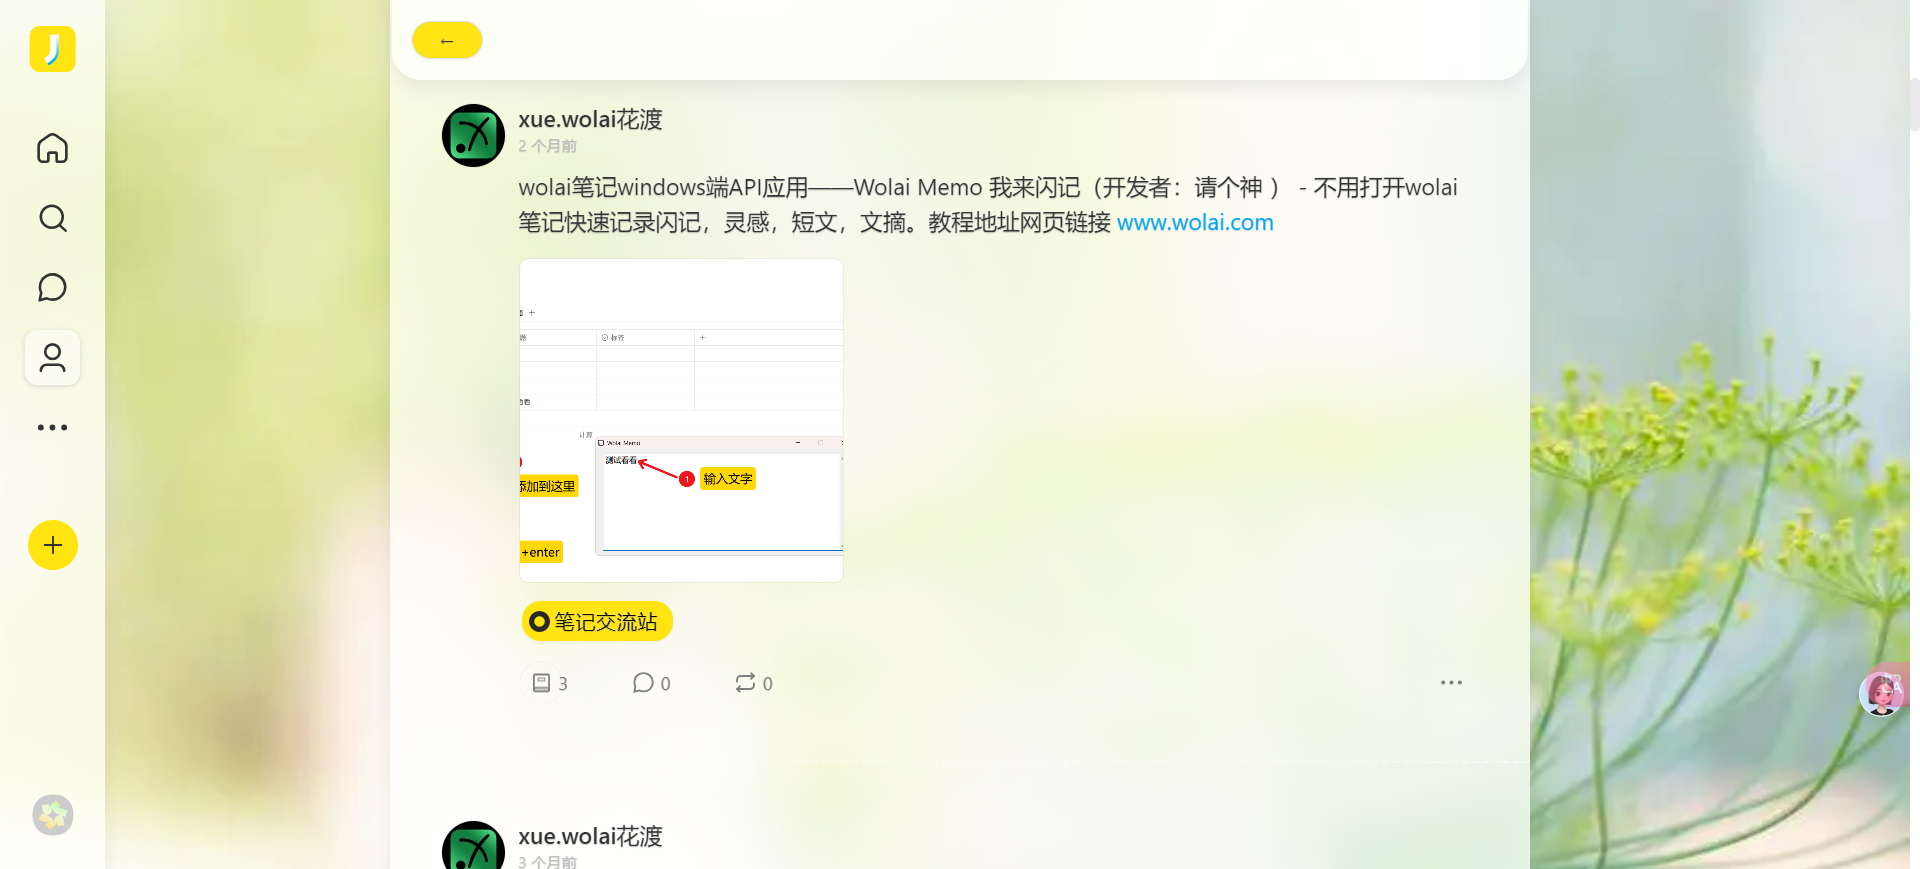Open the www.wolai.com link
The width and height of the screenshot is (1920, 869).
pyautogui.click(x=1195, y=222)
